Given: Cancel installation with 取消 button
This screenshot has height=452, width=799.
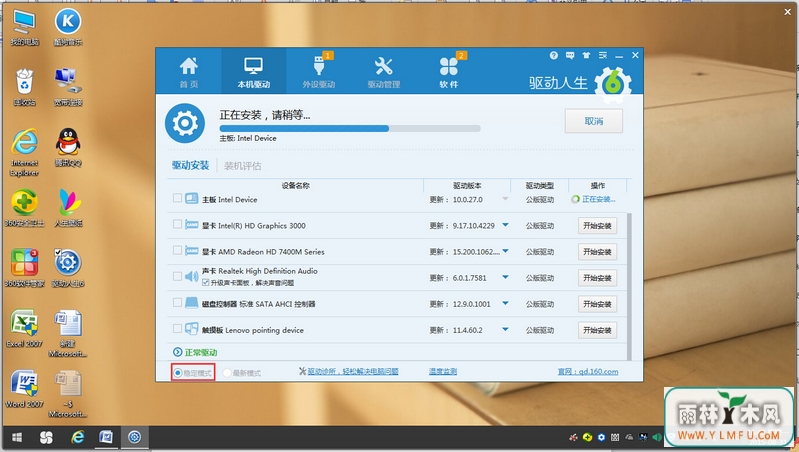Looking at the screenshot, I should coord(594,121).
